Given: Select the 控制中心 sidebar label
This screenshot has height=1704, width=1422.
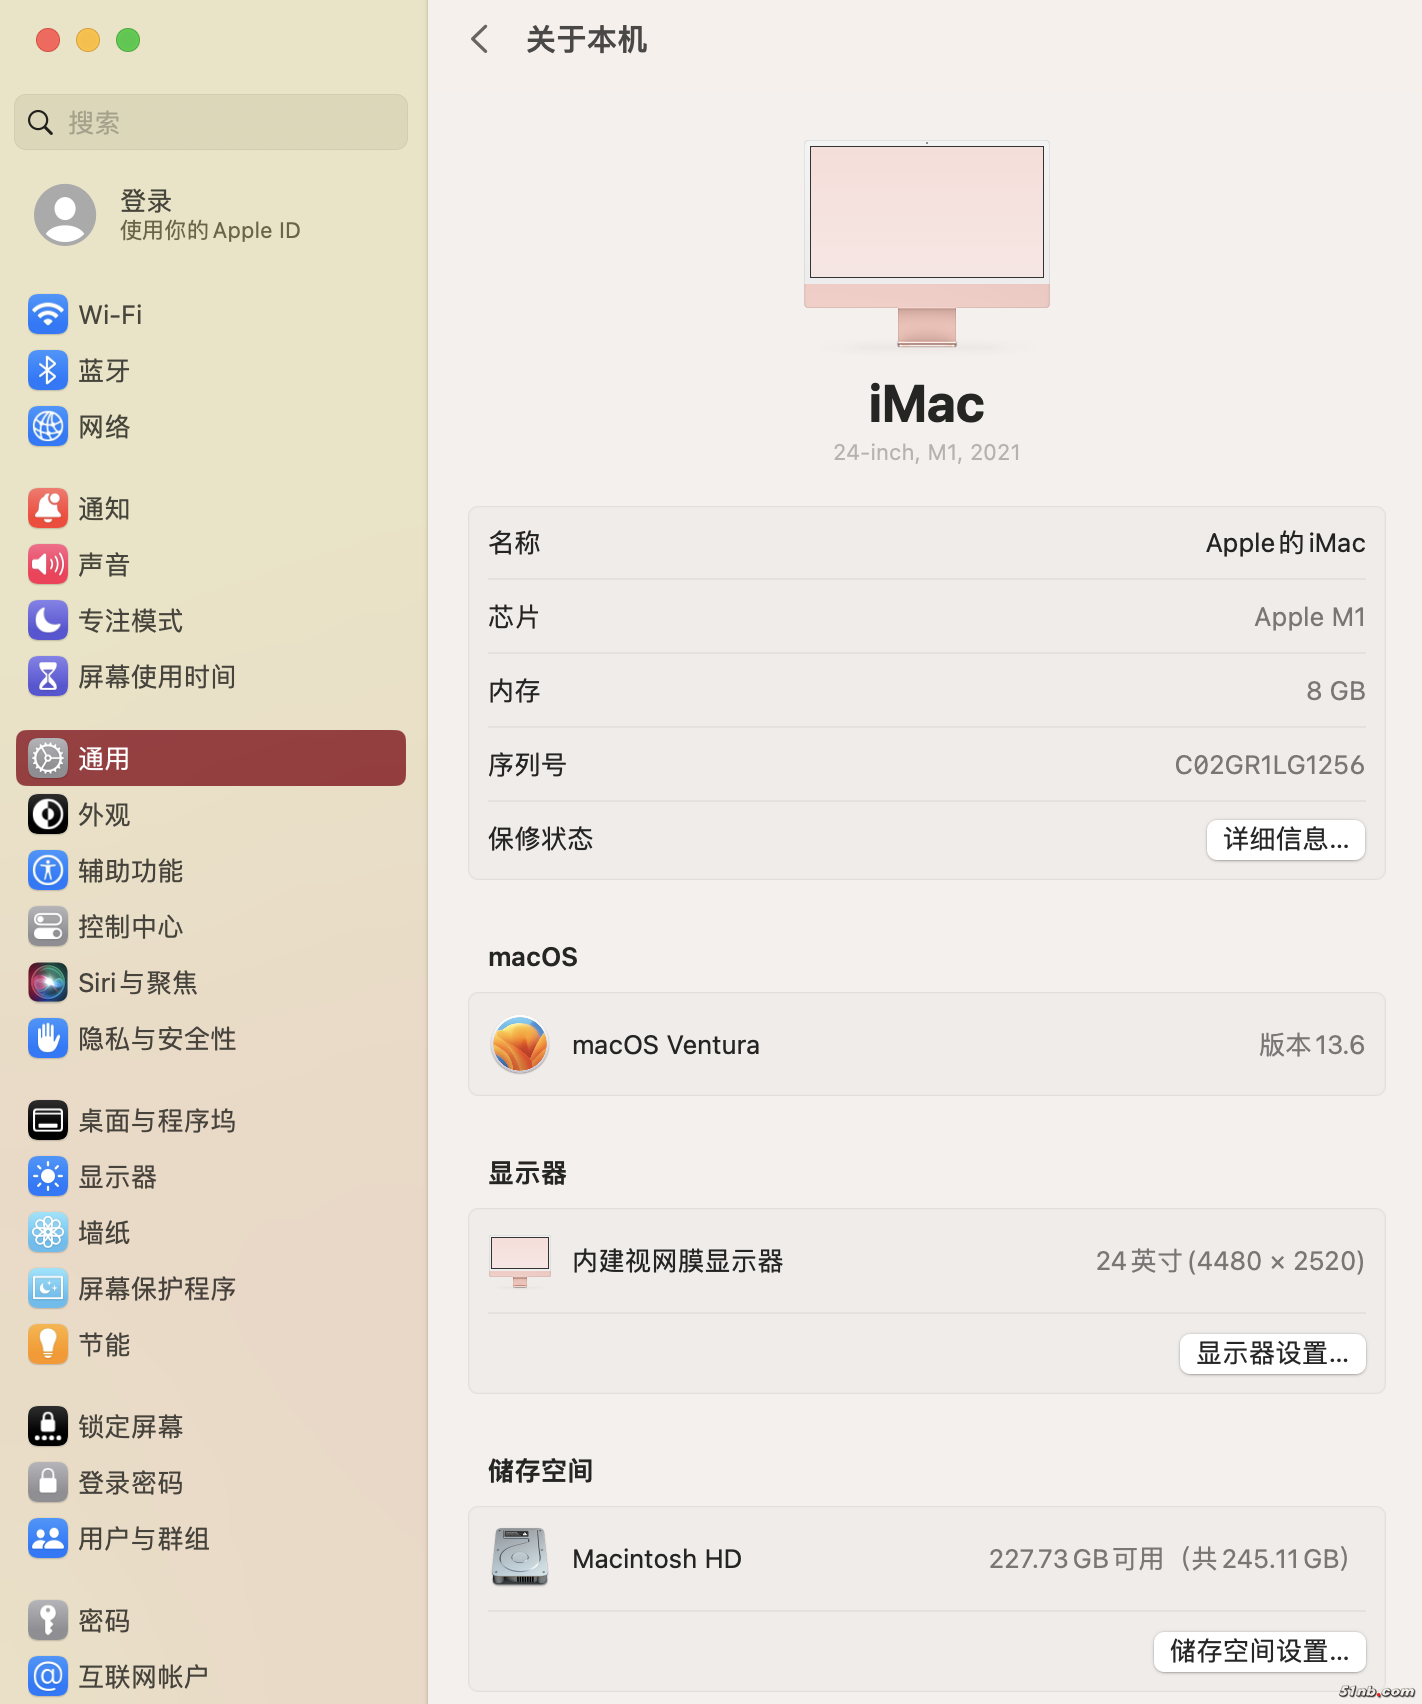Looking at the screenshot, I should click(131, 927).
